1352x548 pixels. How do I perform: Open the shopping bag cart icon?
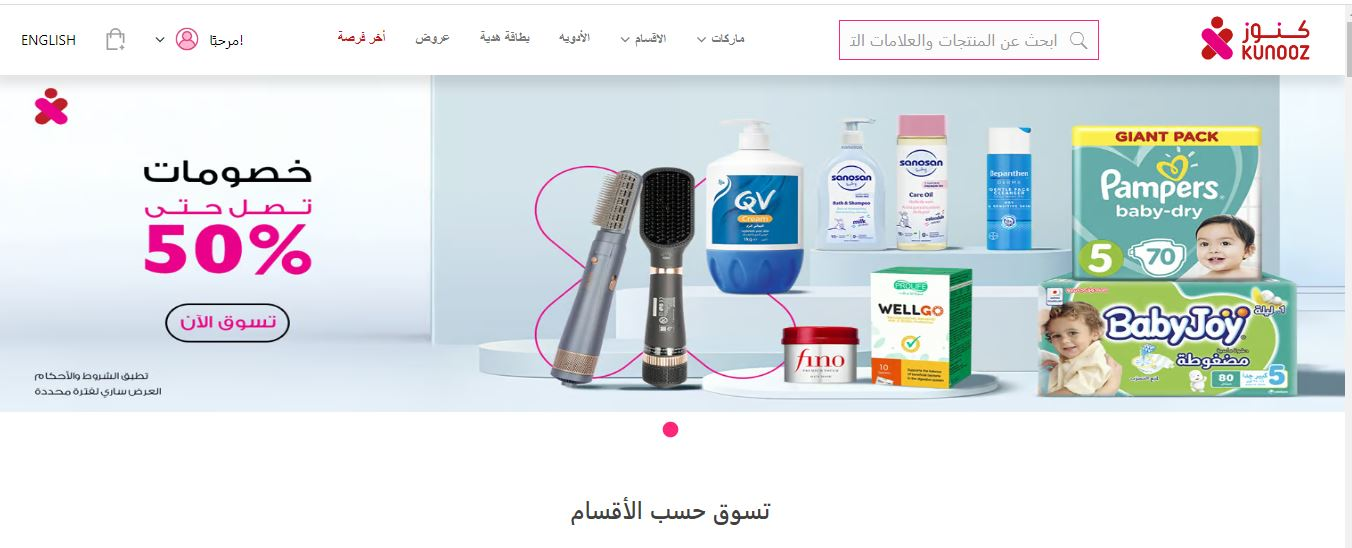pyautogui.click(x=116, y=40)
